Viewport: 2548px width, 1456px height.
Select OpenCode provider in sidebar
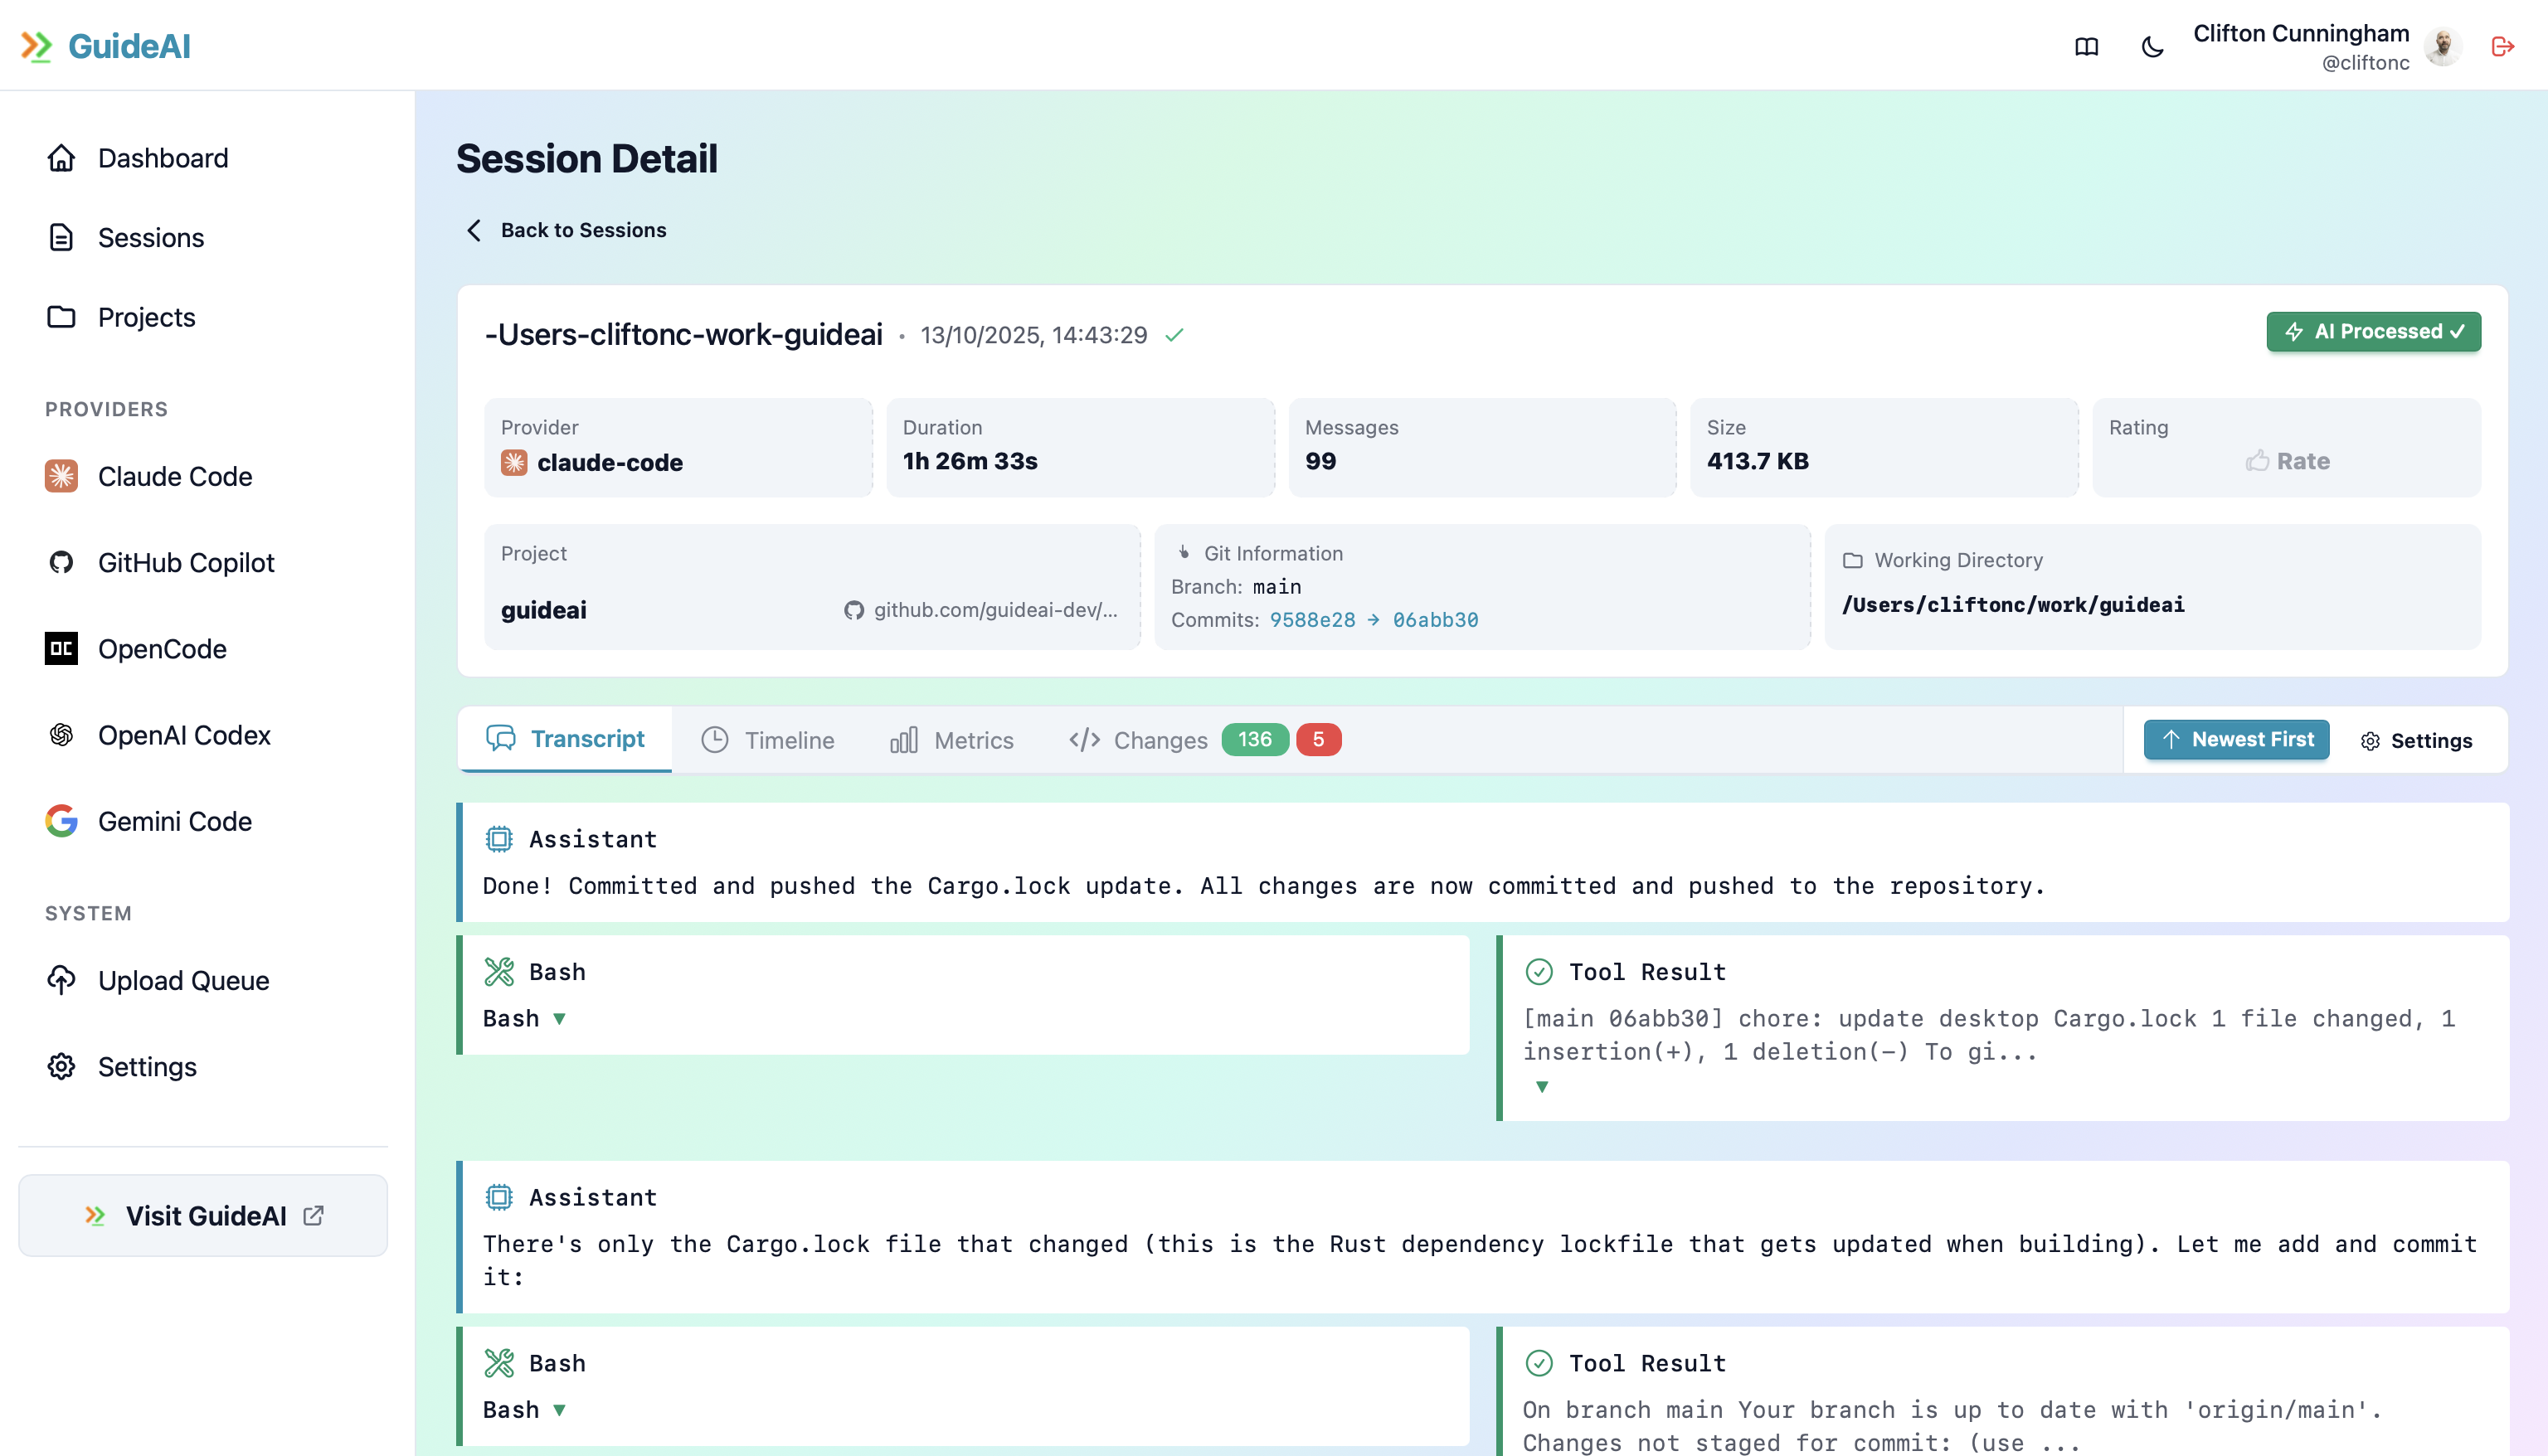click(162, 649)
